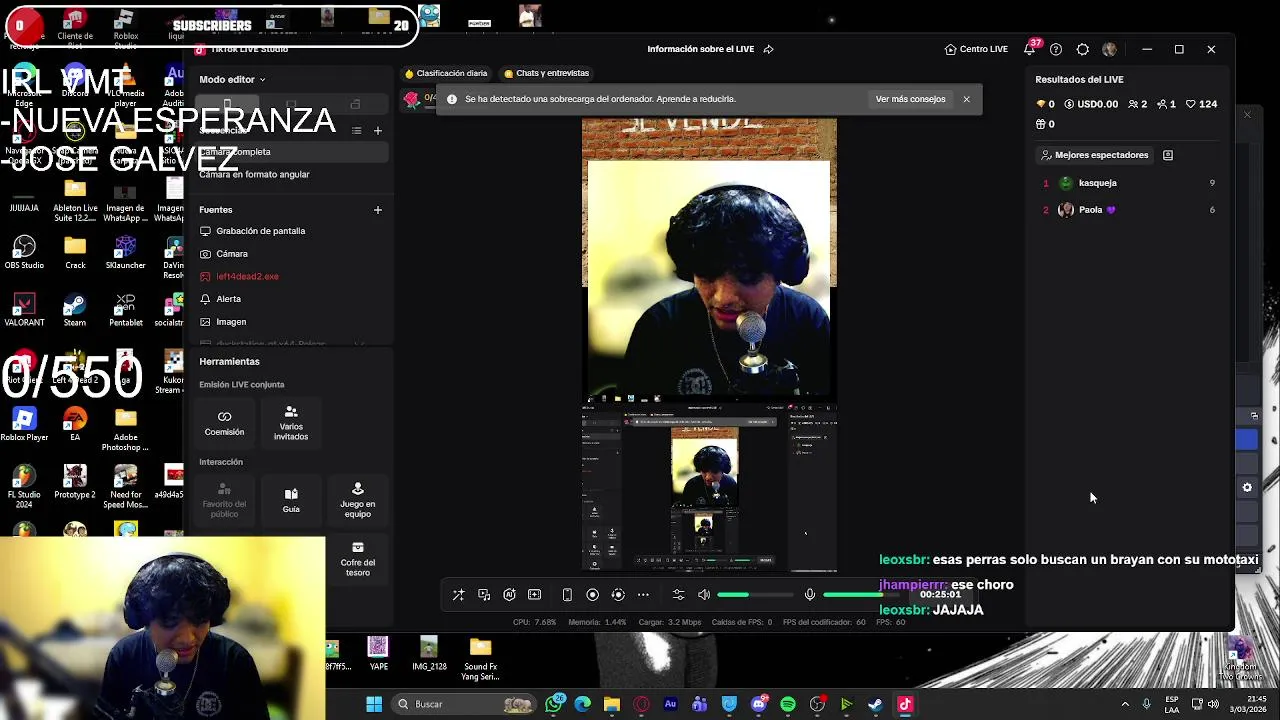The height and width of the screenshot is (720, 1280).
Task: Open the media and music icon
Action: click(x=484, y=595)
